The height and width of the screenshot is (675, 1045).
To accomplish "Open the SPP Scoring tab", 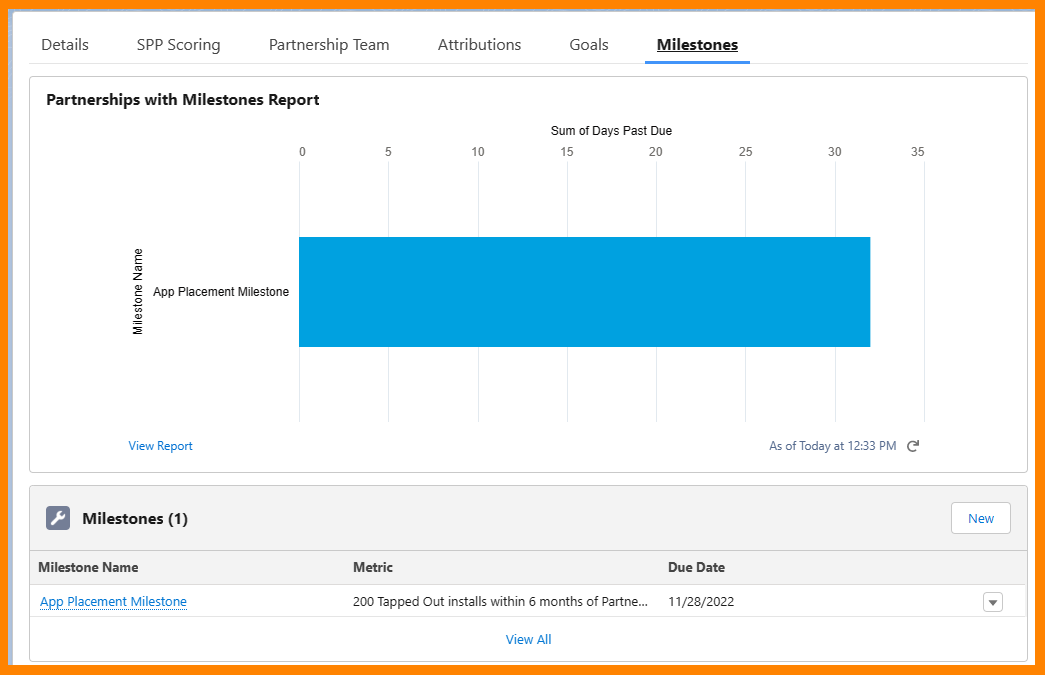I will [x=179, y=45].
